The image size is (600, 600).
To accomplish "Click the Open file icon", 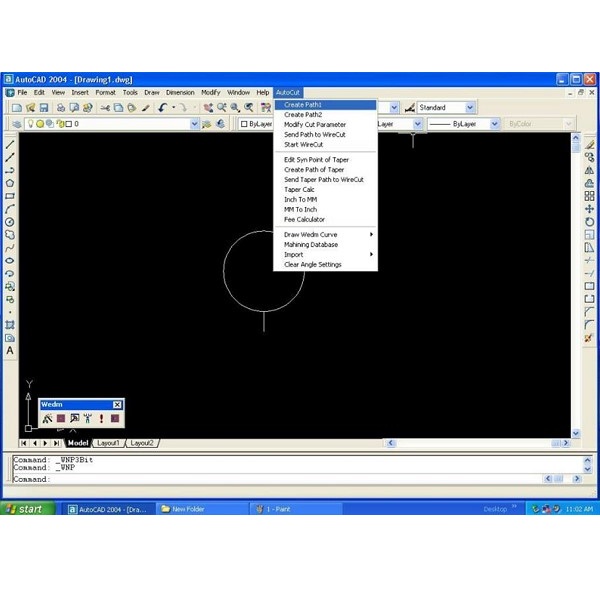I will pyautogui.click(x=30, y=108).
